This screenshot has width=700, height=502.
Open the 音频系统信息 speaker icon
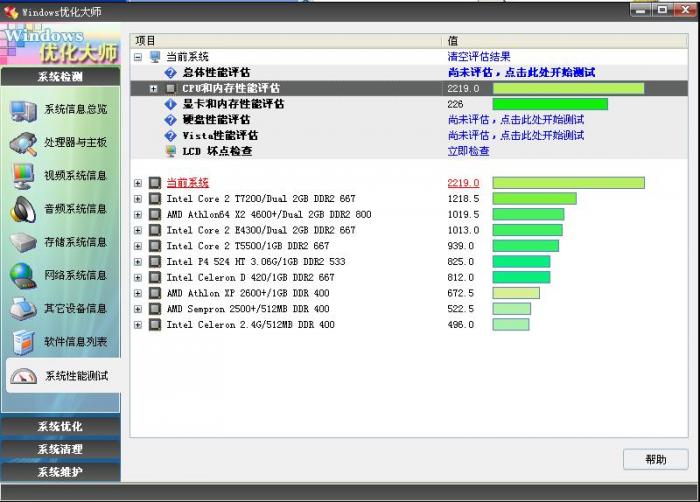23,209
